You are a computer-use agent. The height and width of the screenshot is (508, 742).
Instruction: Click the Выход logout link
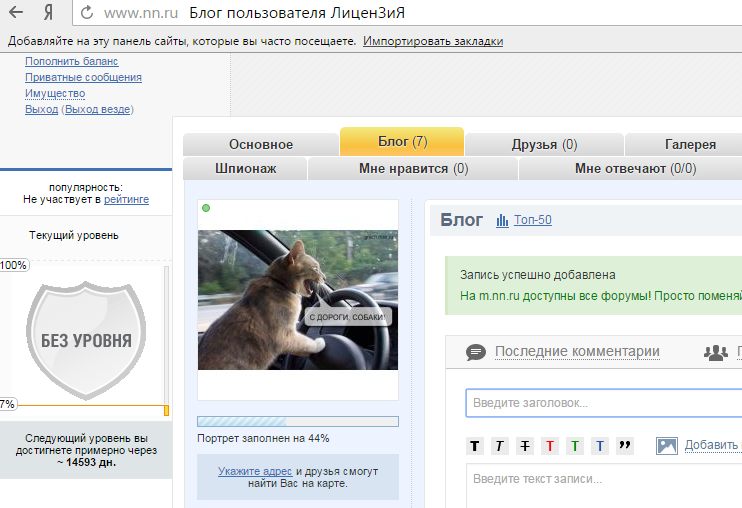[x=42, y=109]
